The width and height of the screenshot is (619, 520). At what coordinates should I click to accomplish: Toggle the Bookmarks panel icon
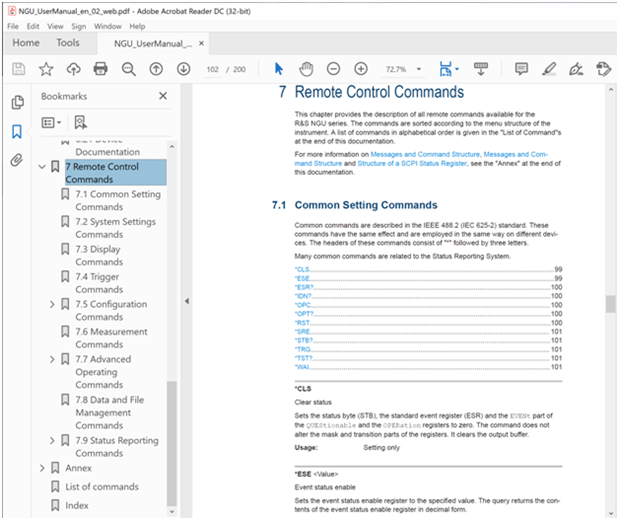click(x=17, y=132)
